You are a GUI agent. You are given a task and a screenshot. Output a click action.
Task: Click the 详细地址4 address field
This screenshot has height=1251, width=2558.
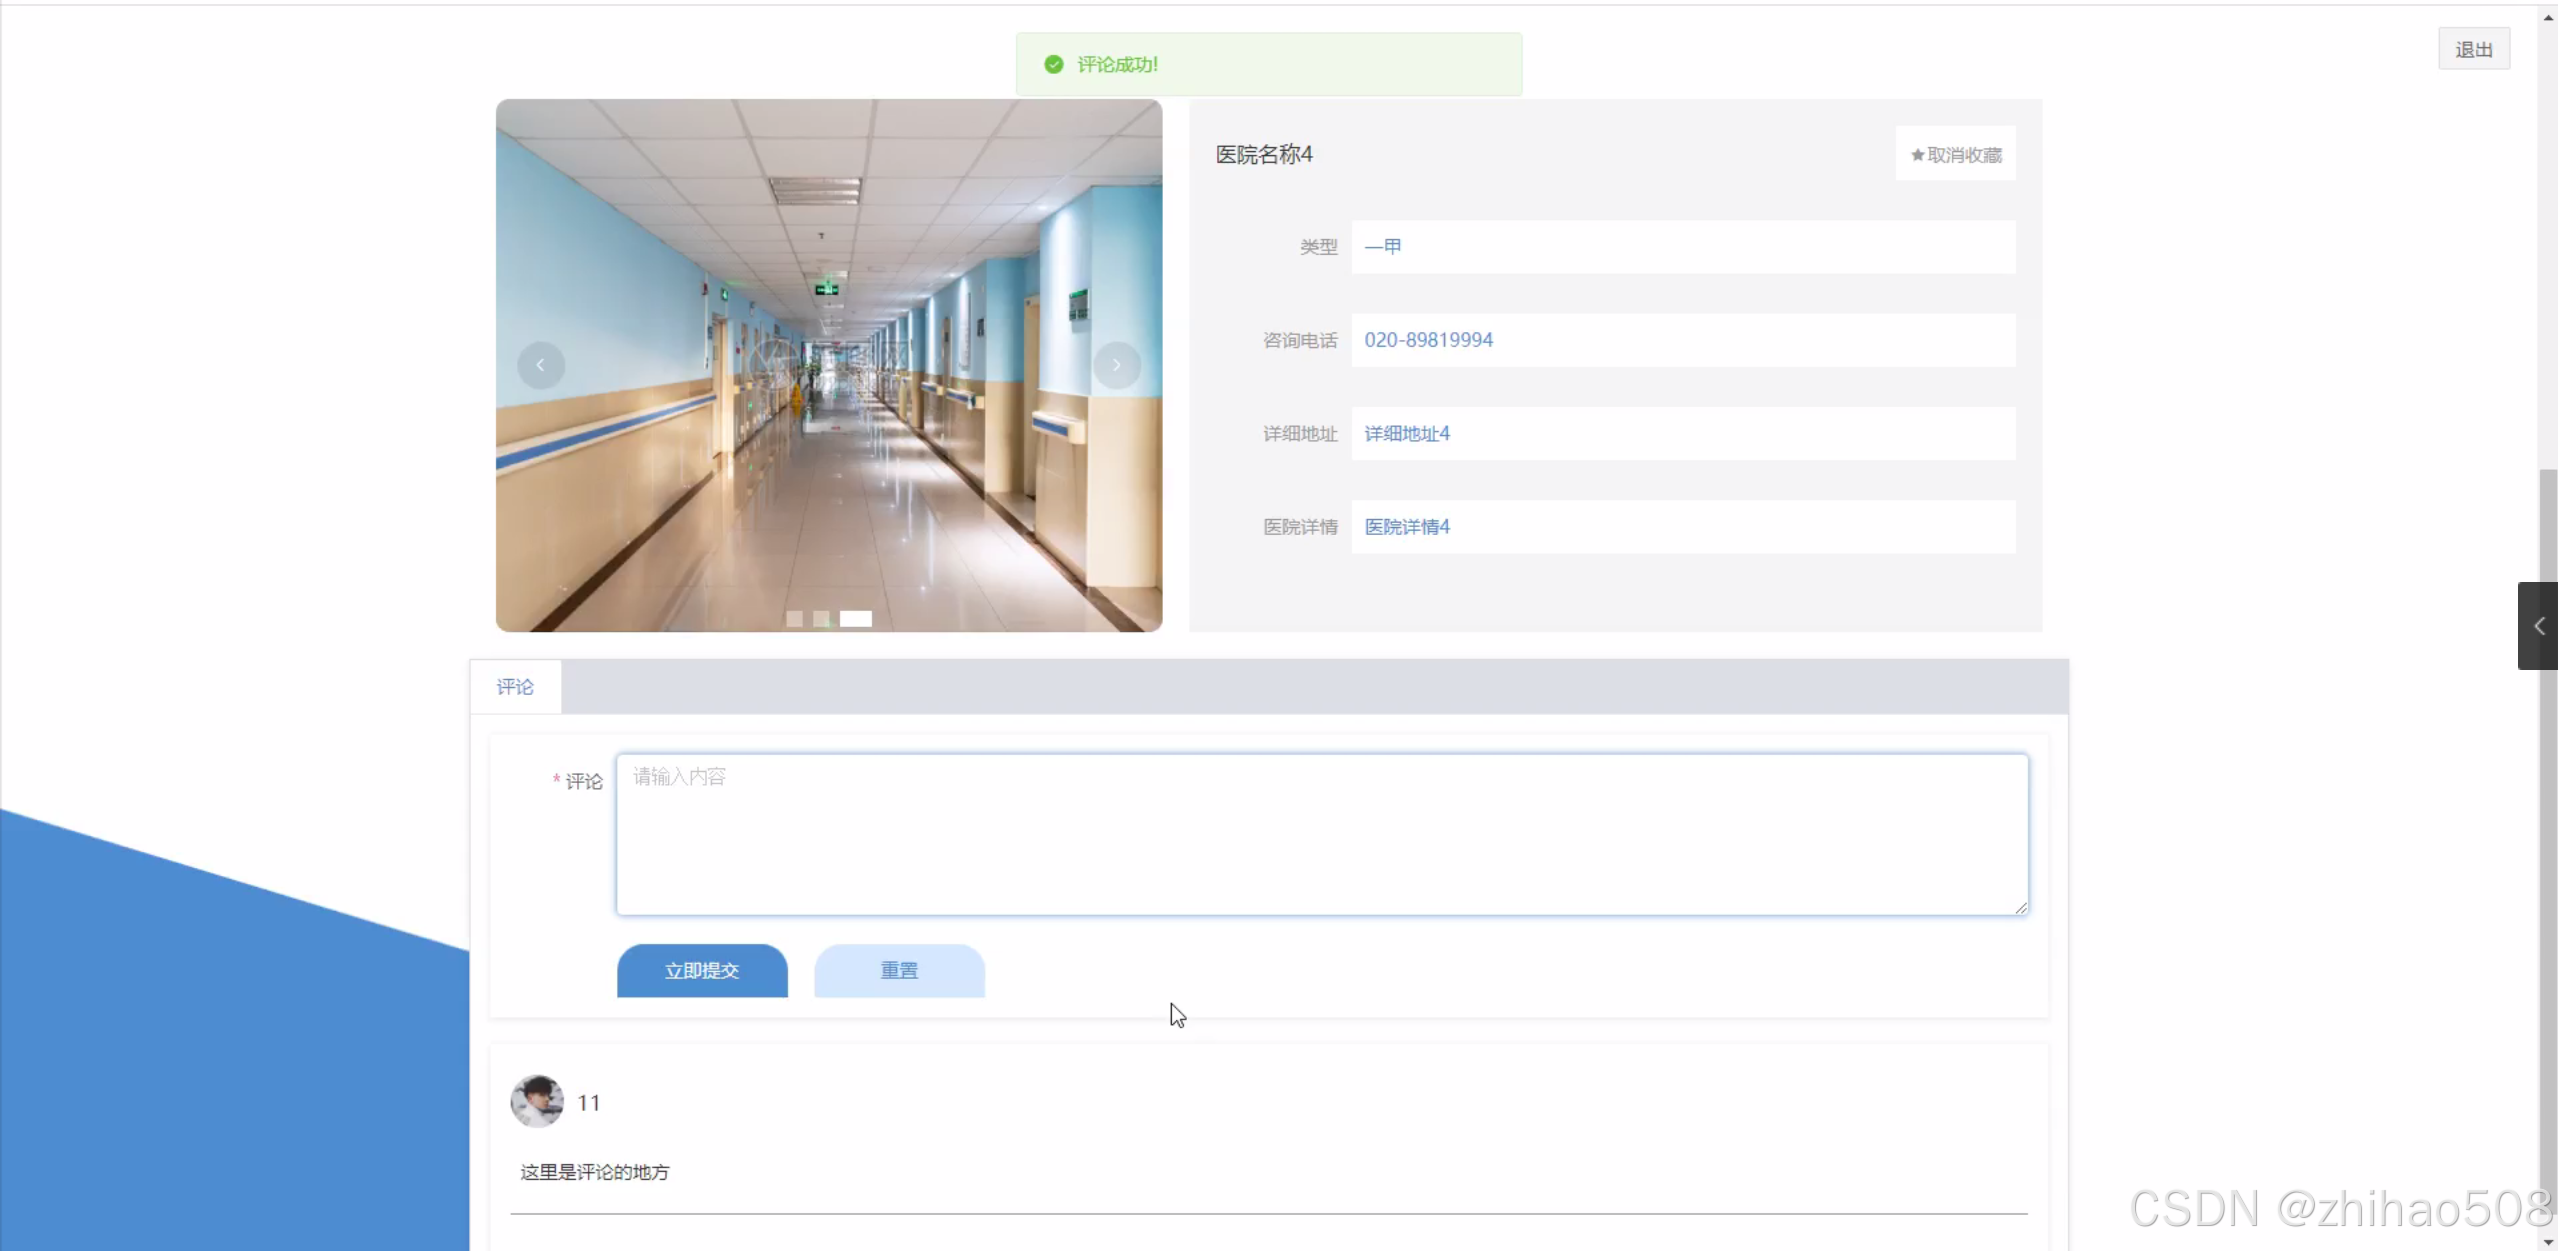click(x=1407, y=434)
